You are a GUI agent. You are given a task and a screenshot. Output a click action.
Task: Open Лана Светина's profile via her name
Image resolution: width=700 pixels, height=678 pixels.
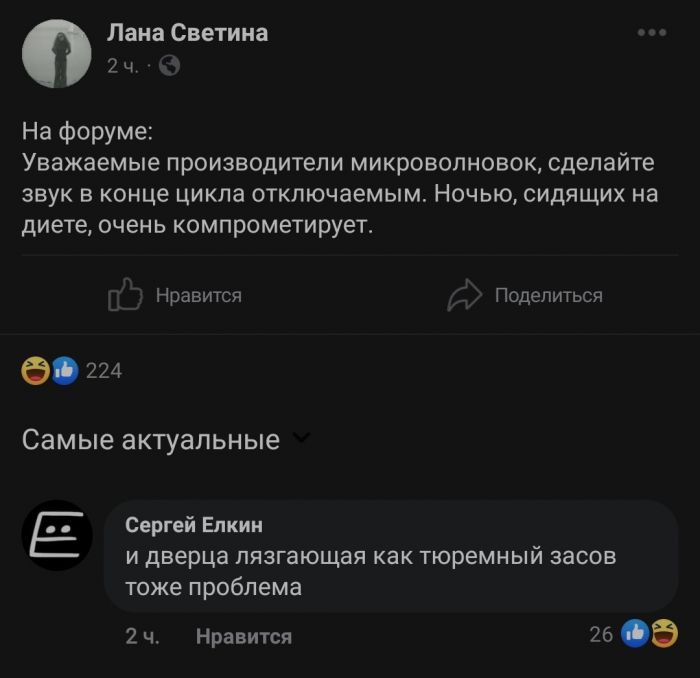(187, 33)
